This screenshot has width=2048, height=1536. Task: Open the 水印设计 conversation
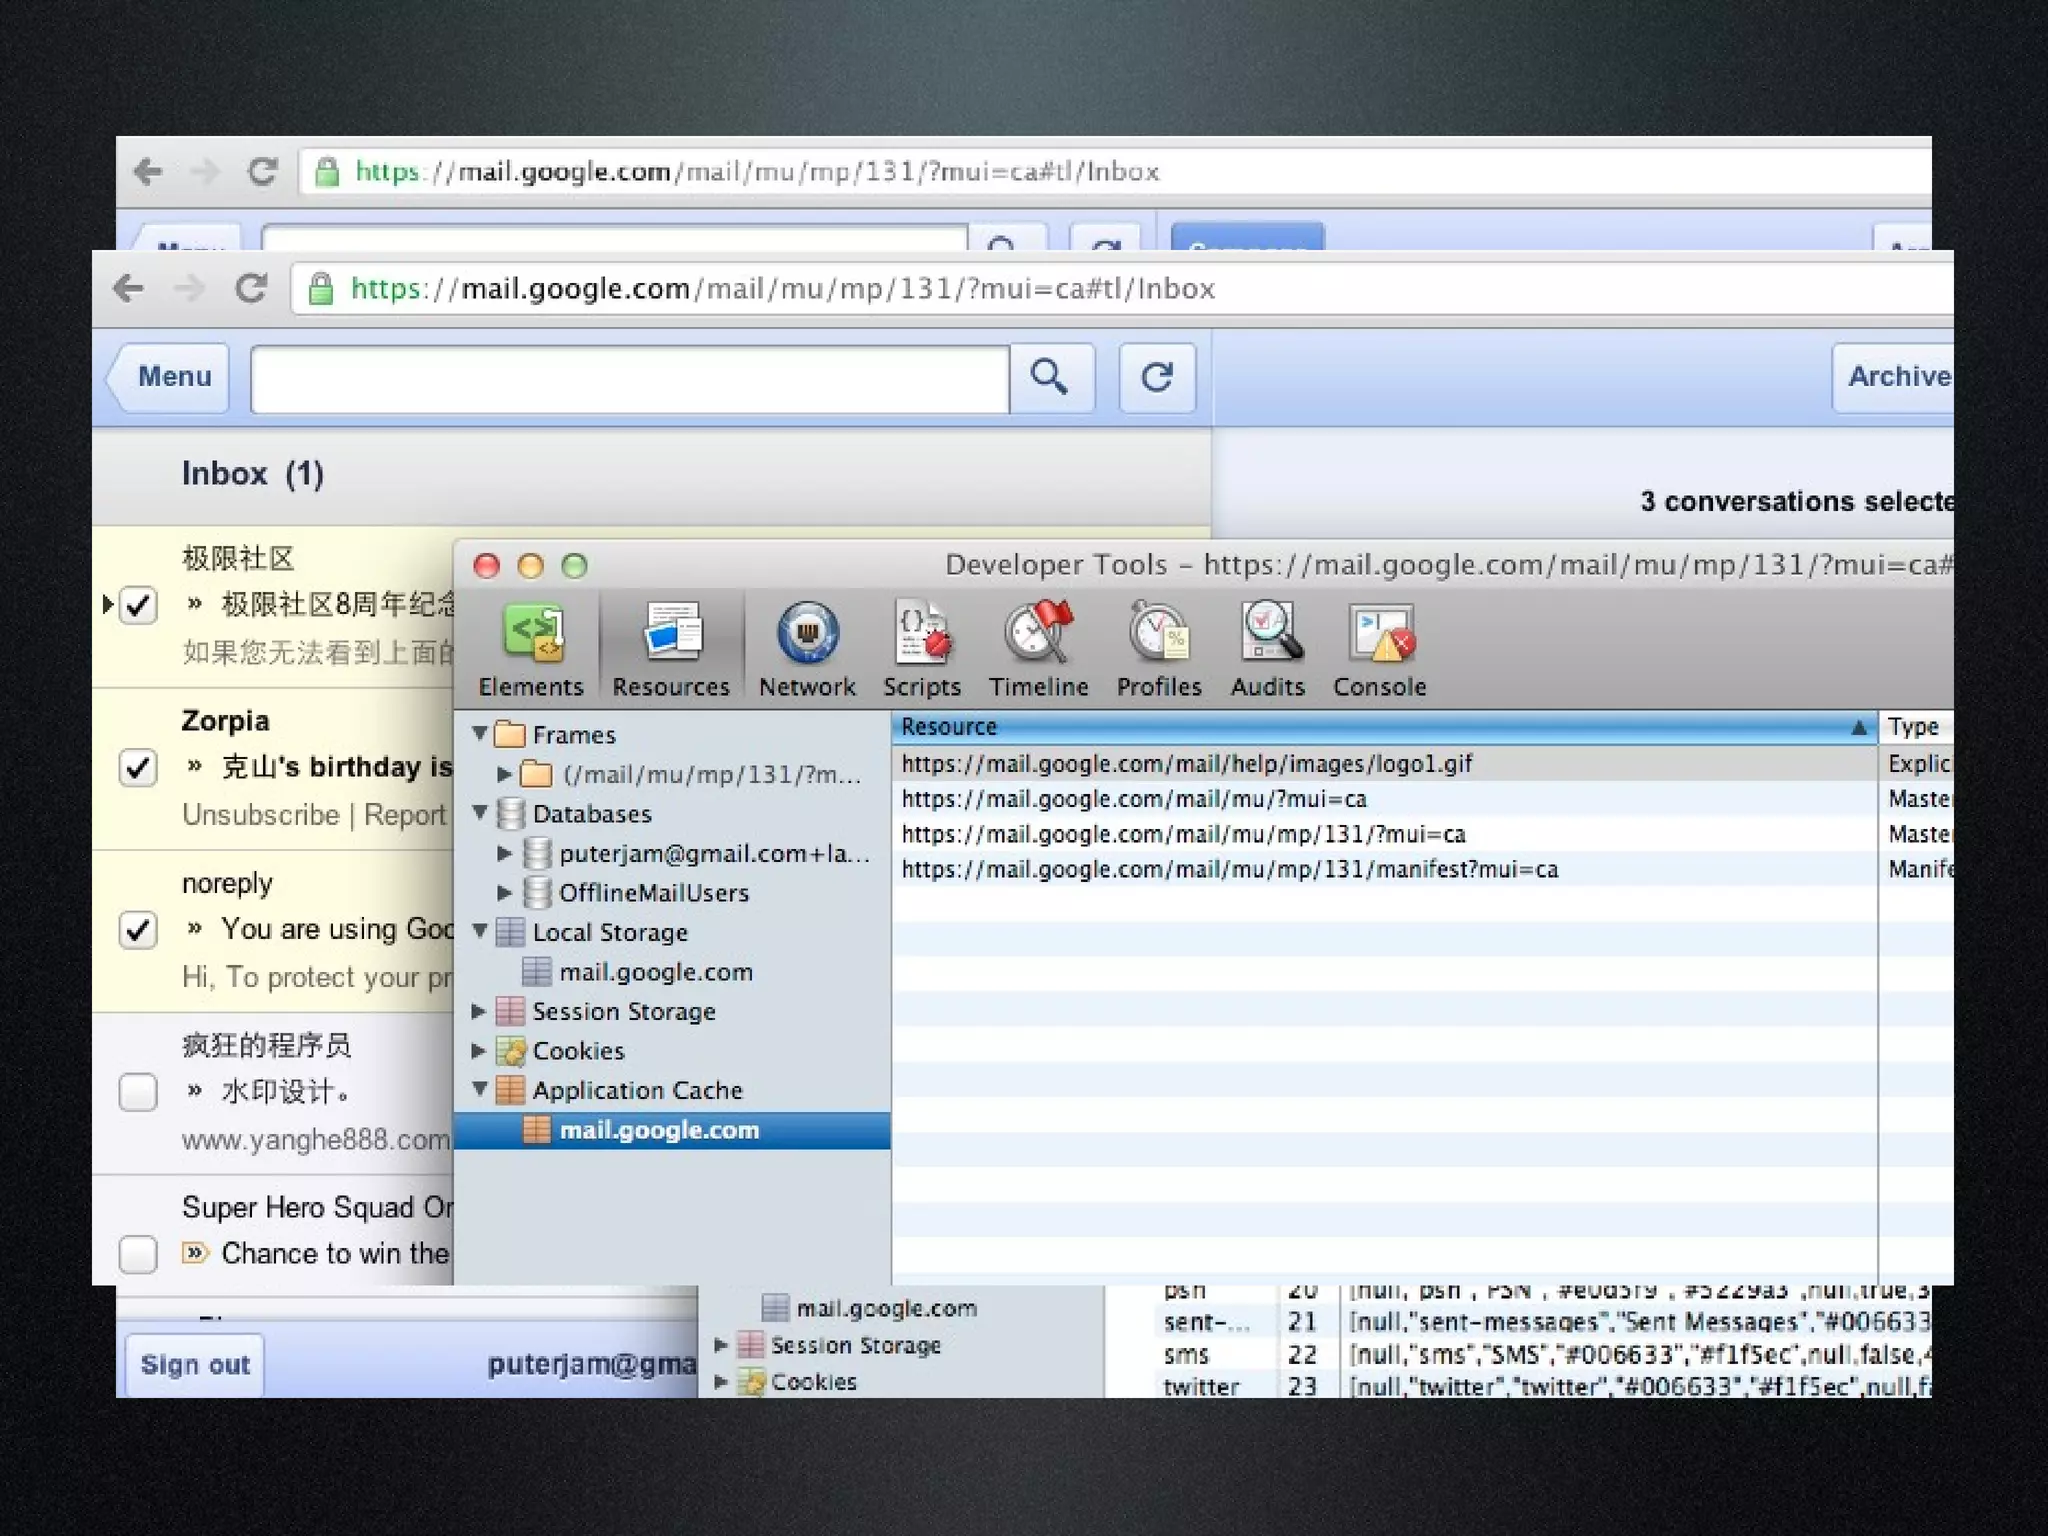tap(287, 1092)
